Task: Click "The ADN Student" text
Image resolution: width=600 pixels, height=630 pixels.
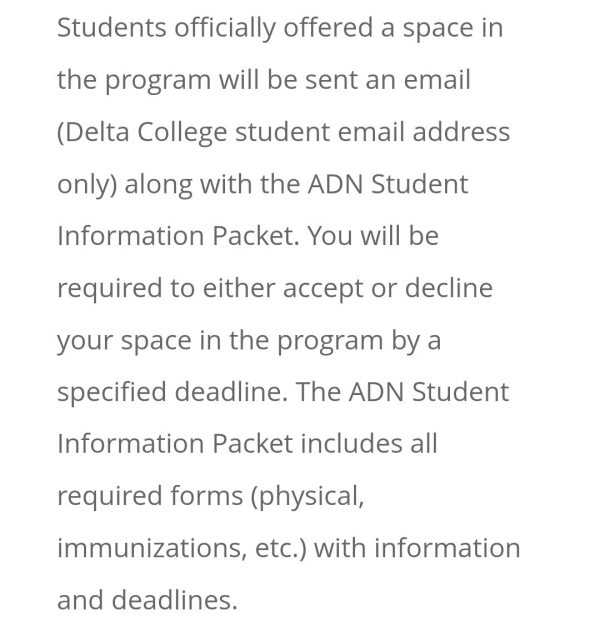Action: click(x=403, y=392)
